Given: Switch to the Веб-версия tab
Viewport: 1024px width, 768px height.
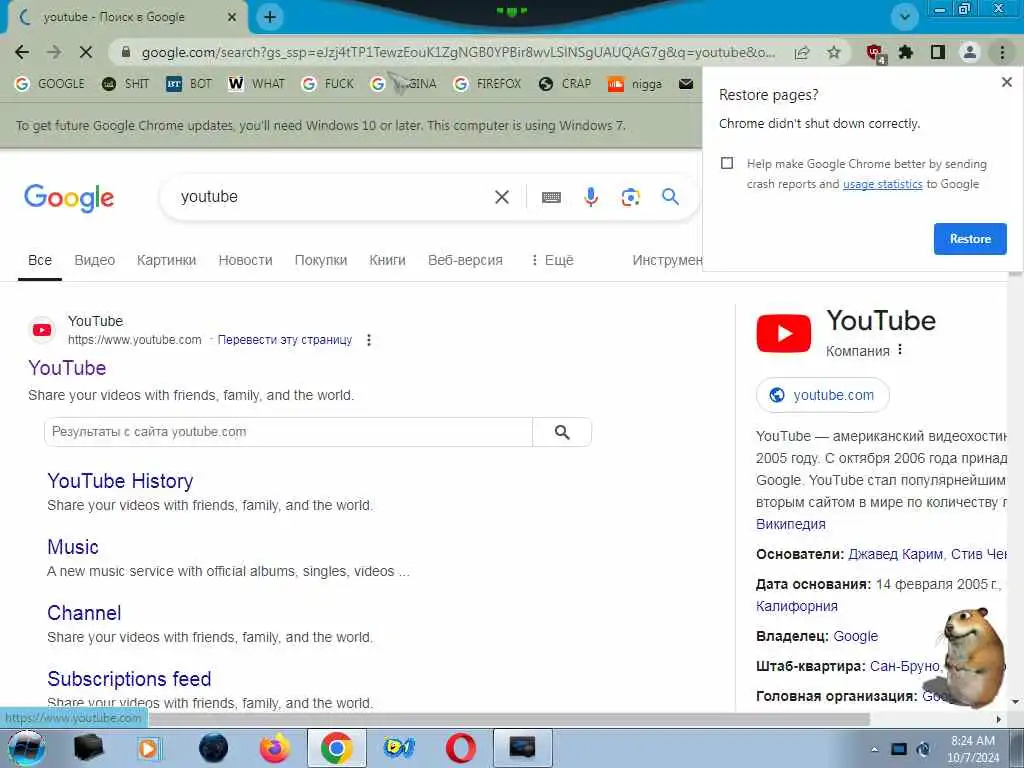Looking at the screenshot, I should (x=466, y=261).
